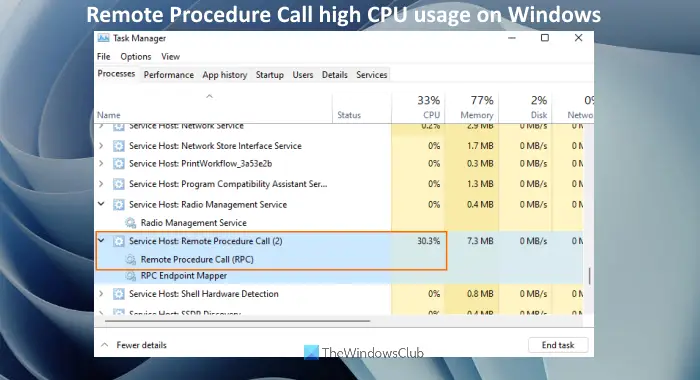Viewport: 700px width, 380px height.
Task: Click the Fewer details link
Action: tap(141, 345)
